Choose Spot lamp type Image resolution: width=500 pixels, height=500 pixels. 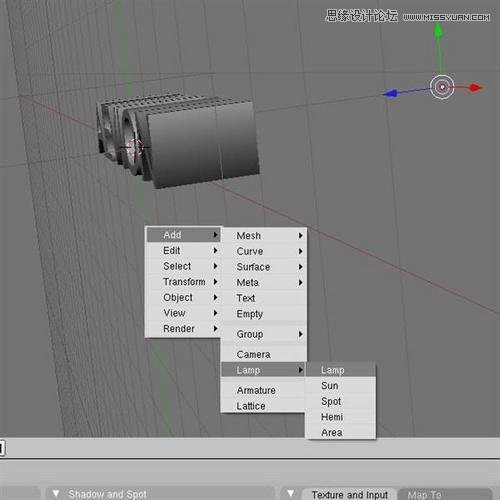341,401
